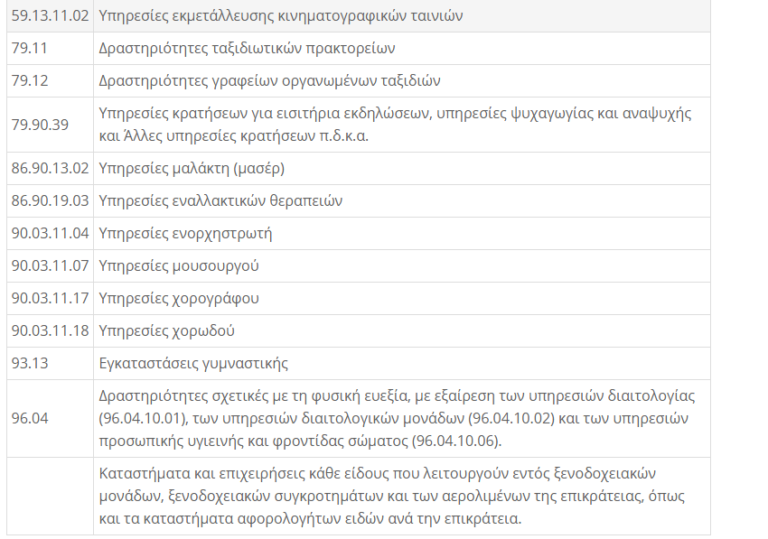Screen dimensions: 768x539
Task: Click the row 'Δραστηριότητες ταξιδιωτικών πρακτορείων'
Action: (249, 48)
